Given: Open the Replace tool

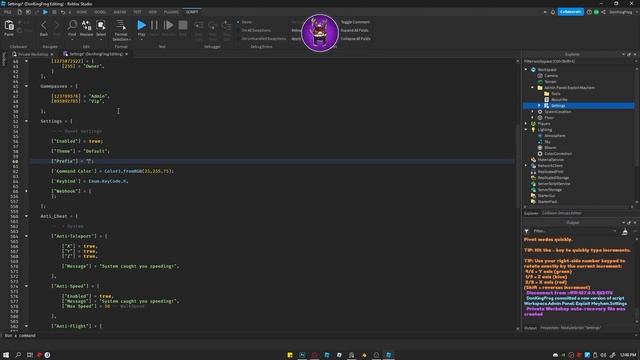Looking at the screenshot, I should pyautogui.click(x=87, y=26).
